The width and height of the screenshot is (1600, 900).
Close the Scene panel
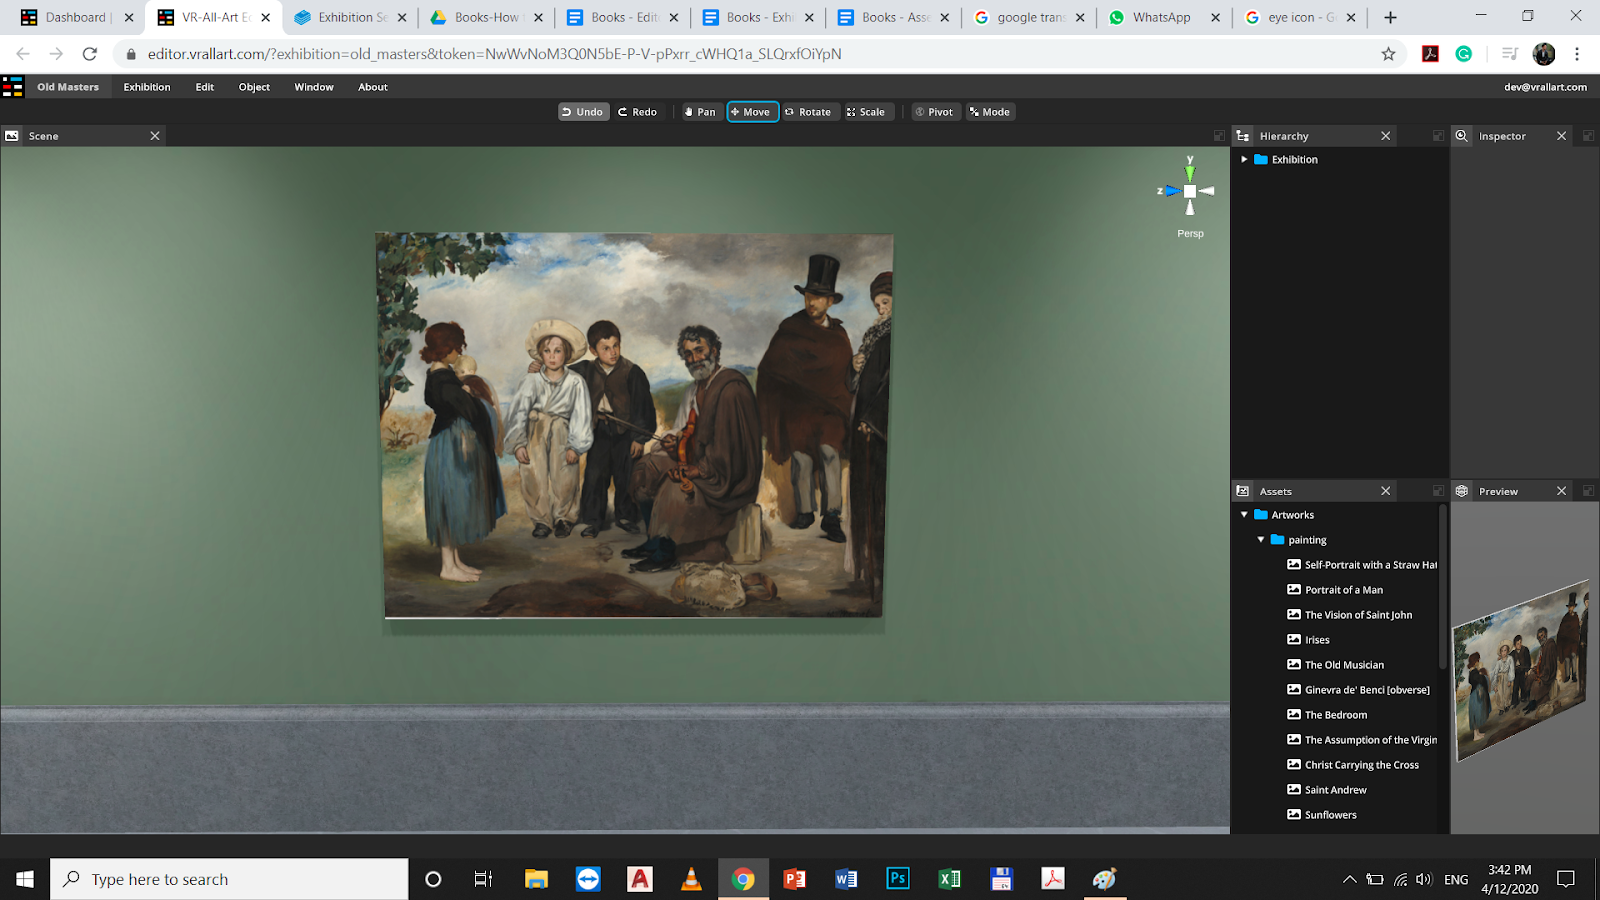click(155, 136)
